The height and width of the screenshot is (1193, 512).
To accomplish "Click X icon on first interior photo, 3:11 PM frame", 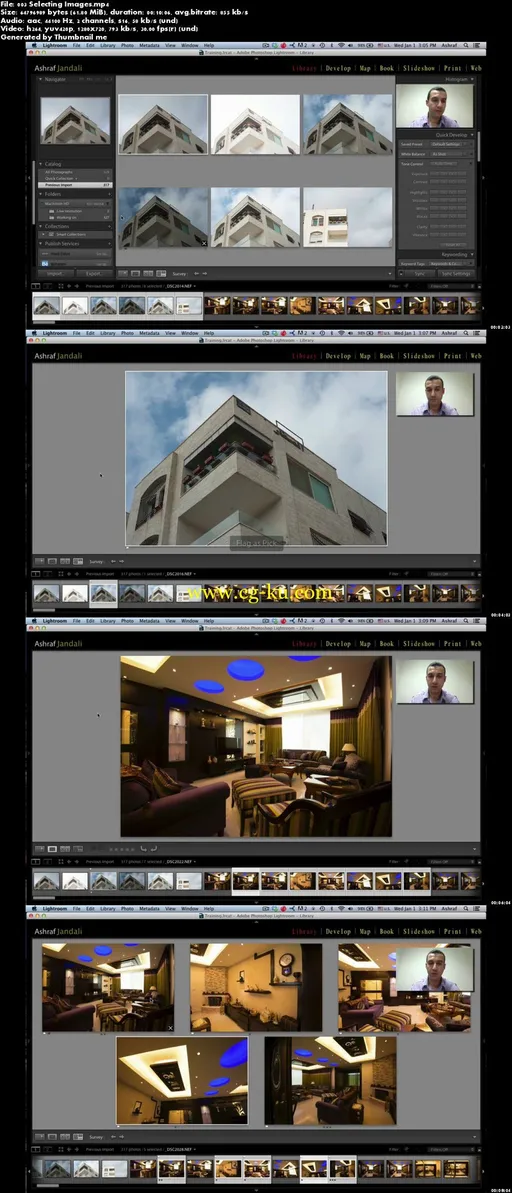I will tap(170, 1027).
